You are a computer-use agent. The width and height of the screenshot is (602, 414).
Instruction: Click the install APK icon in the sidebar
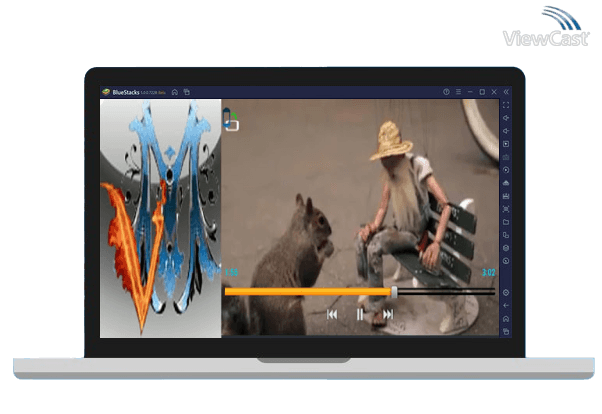click(x=506, y=183)
